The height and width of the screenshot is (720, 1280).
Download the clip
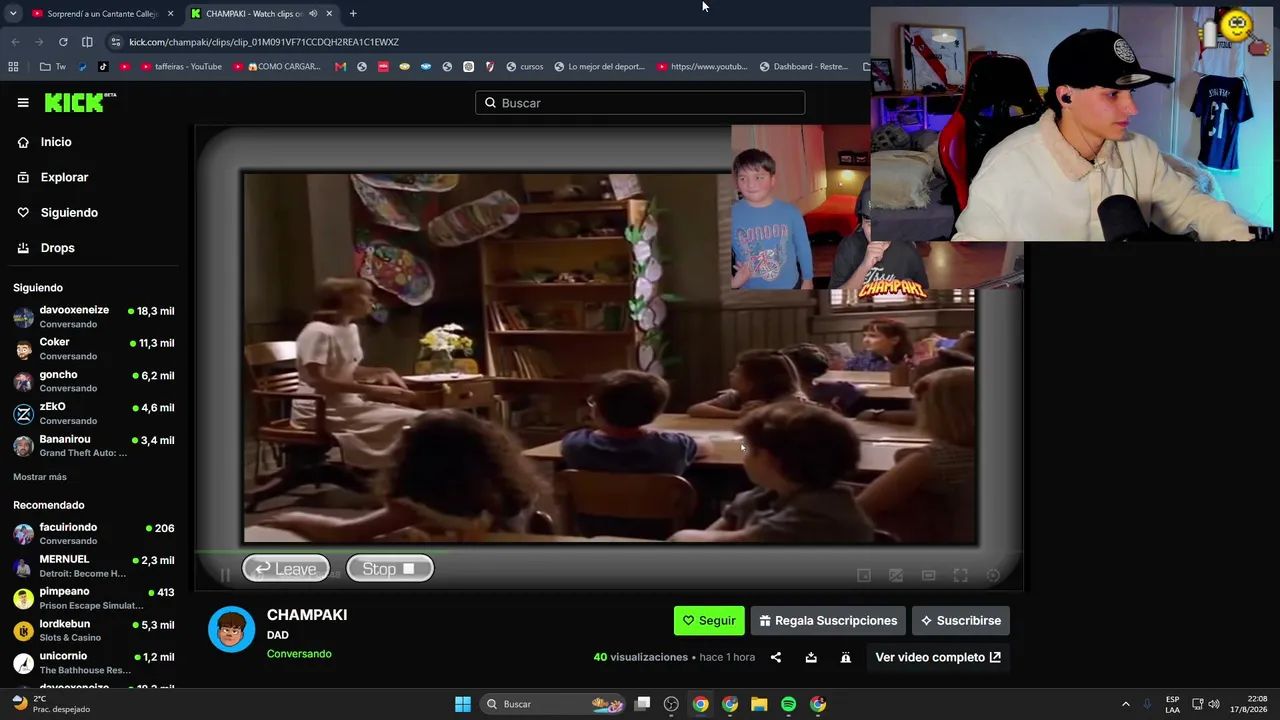[811, 657]
